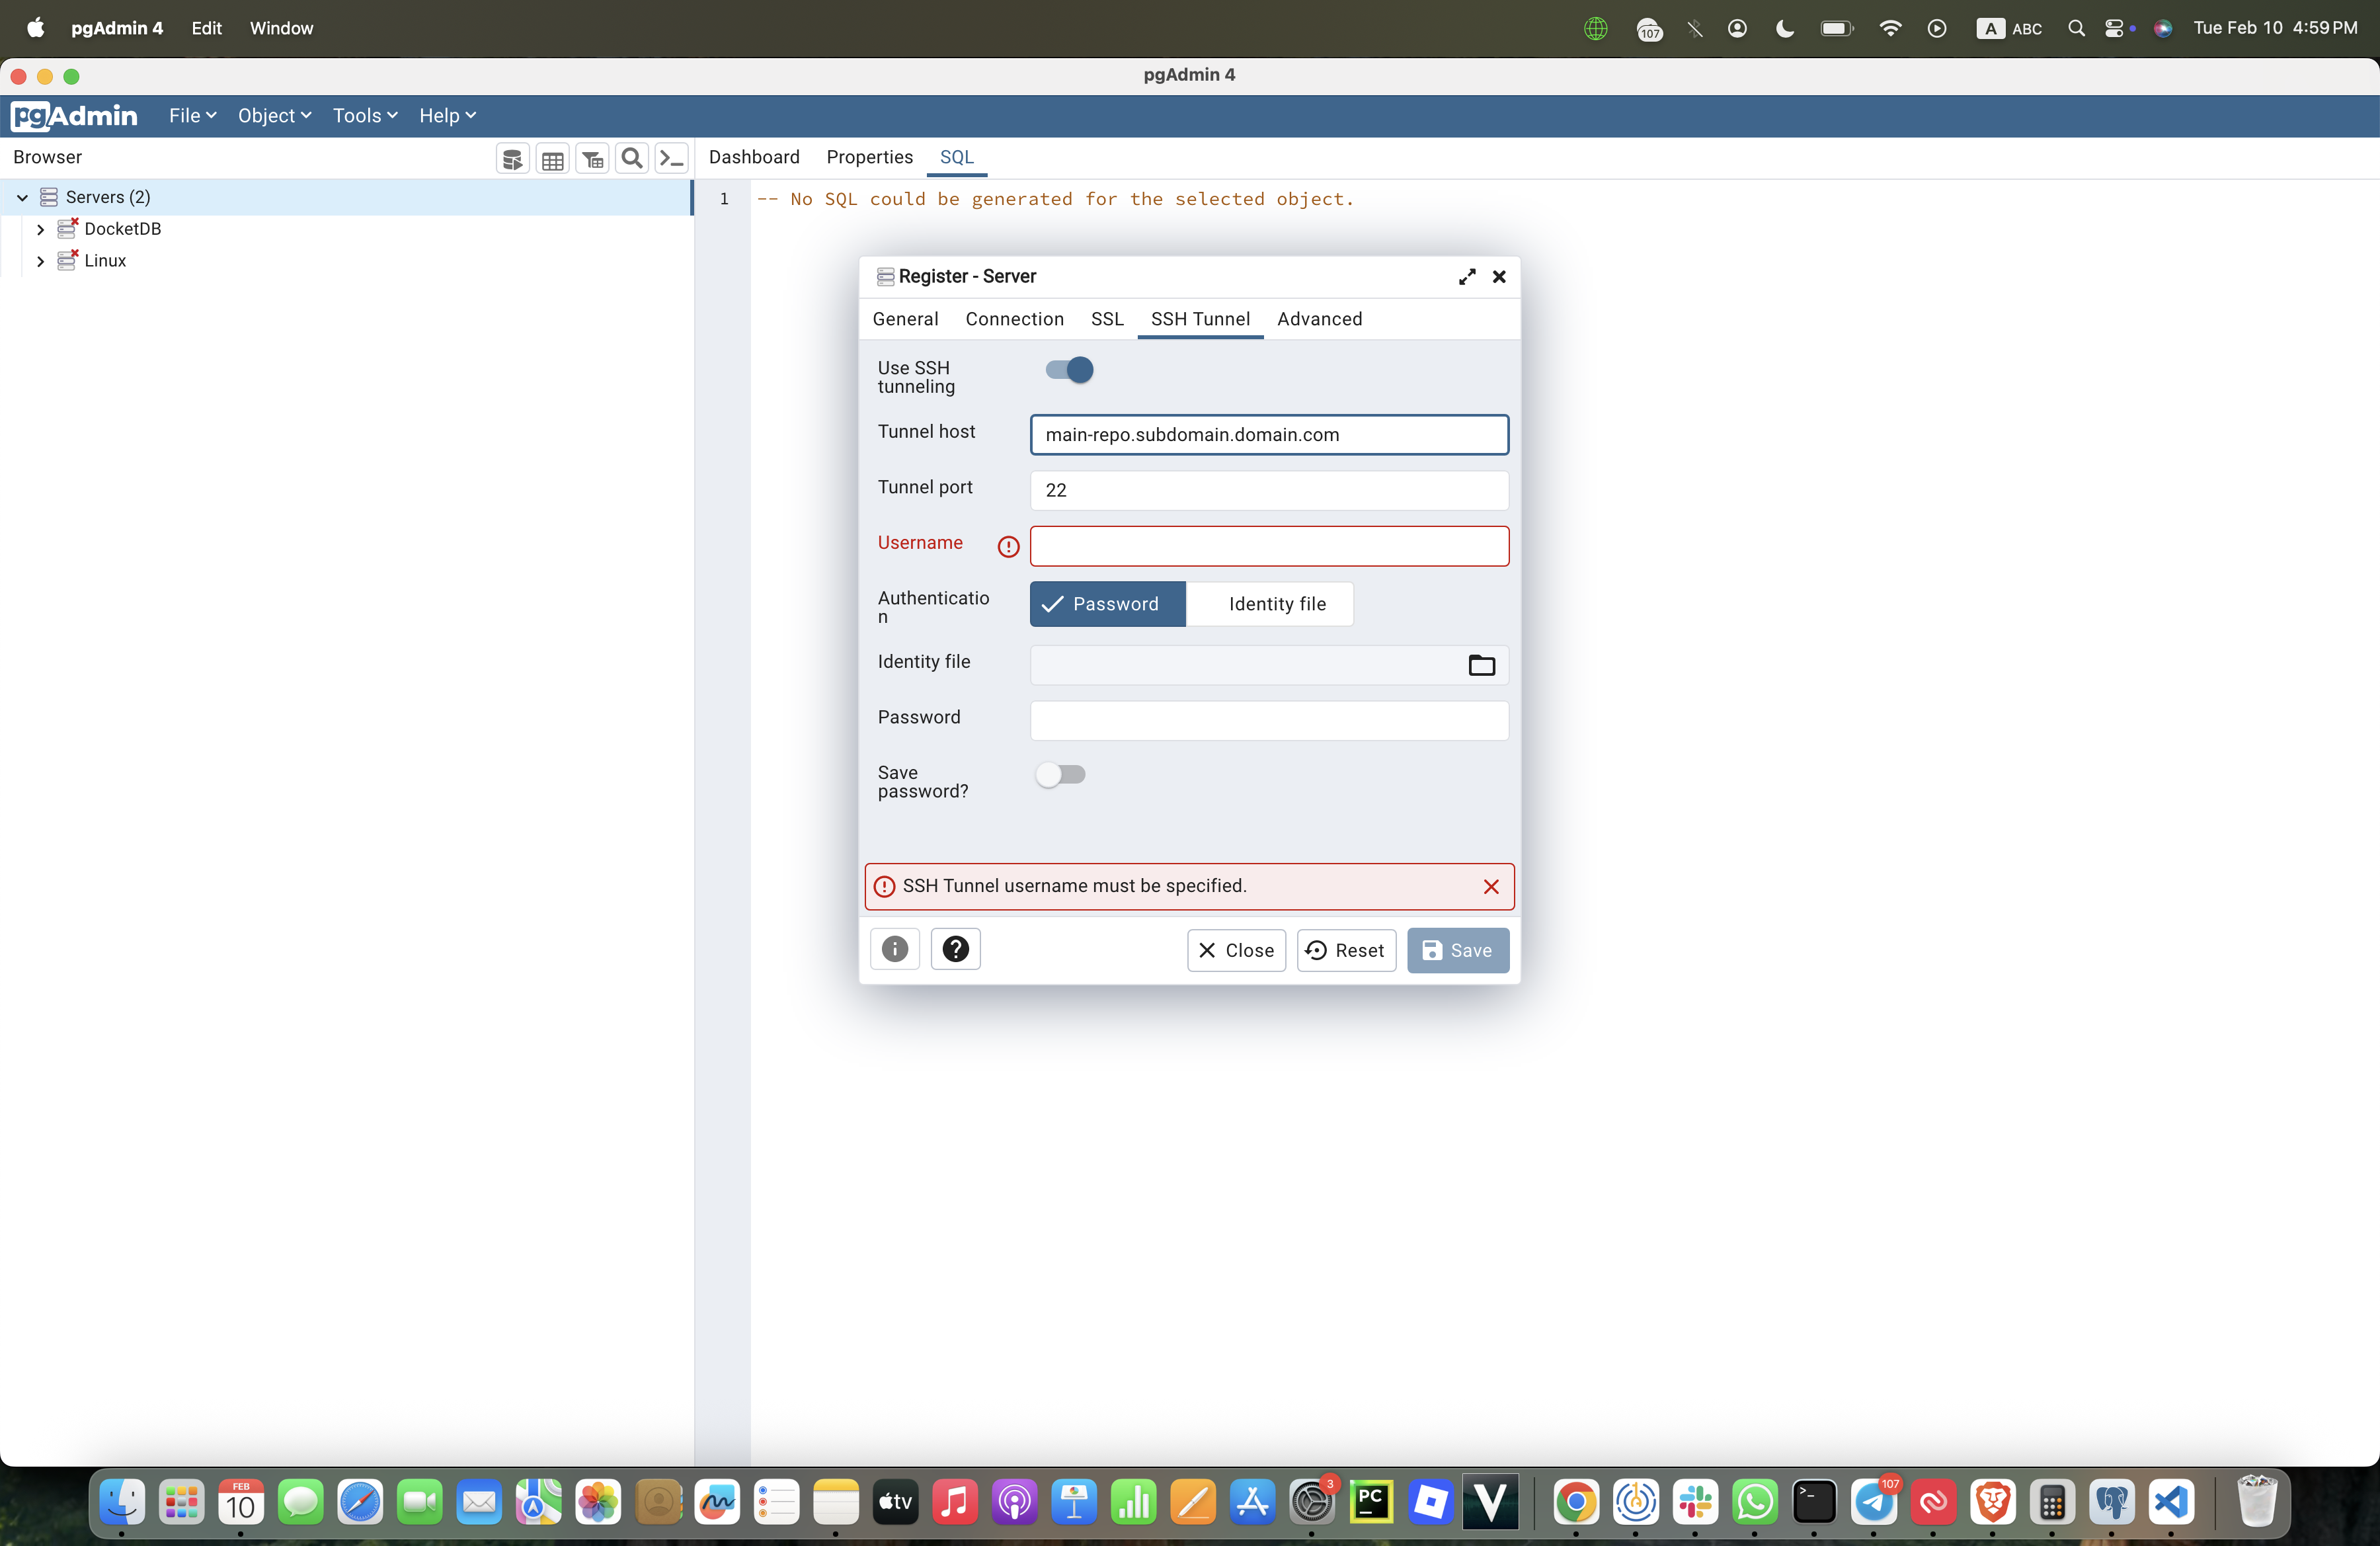Click the Filtered Rows toolbar icon
The width and height of the screenshot is (2380, 1546).
(592, 158)
